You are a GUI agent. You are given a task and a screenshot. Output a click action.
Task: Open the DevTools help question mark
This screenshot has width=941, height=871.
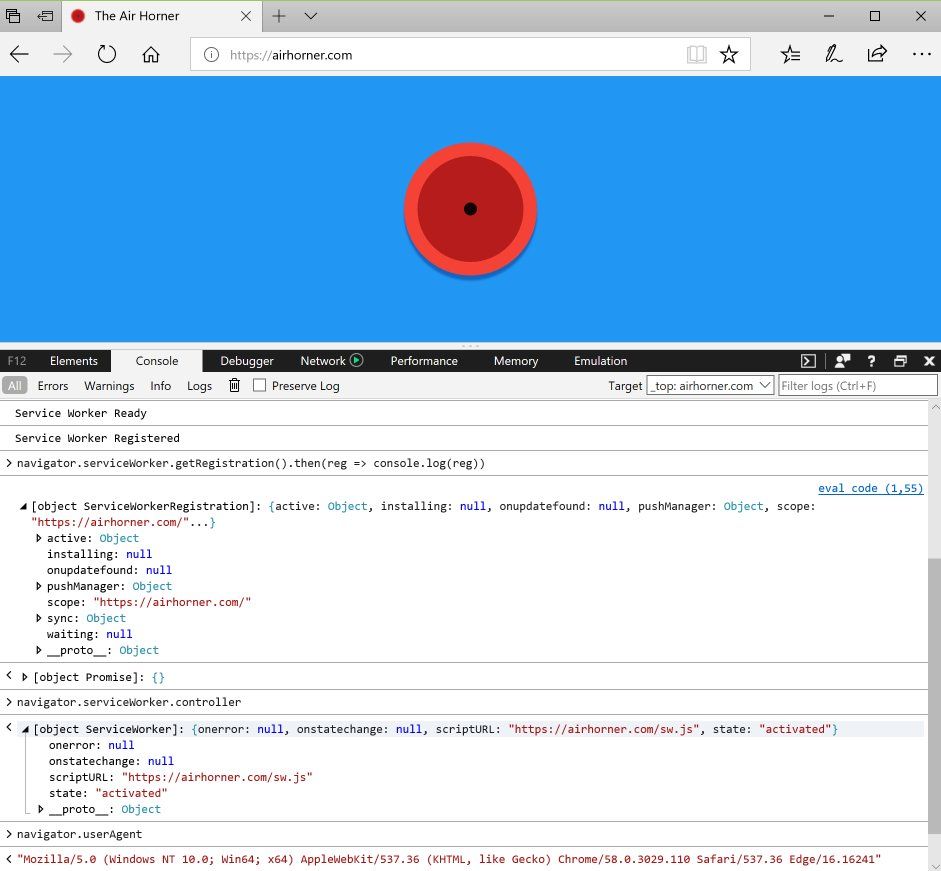(x=871, y=361)
